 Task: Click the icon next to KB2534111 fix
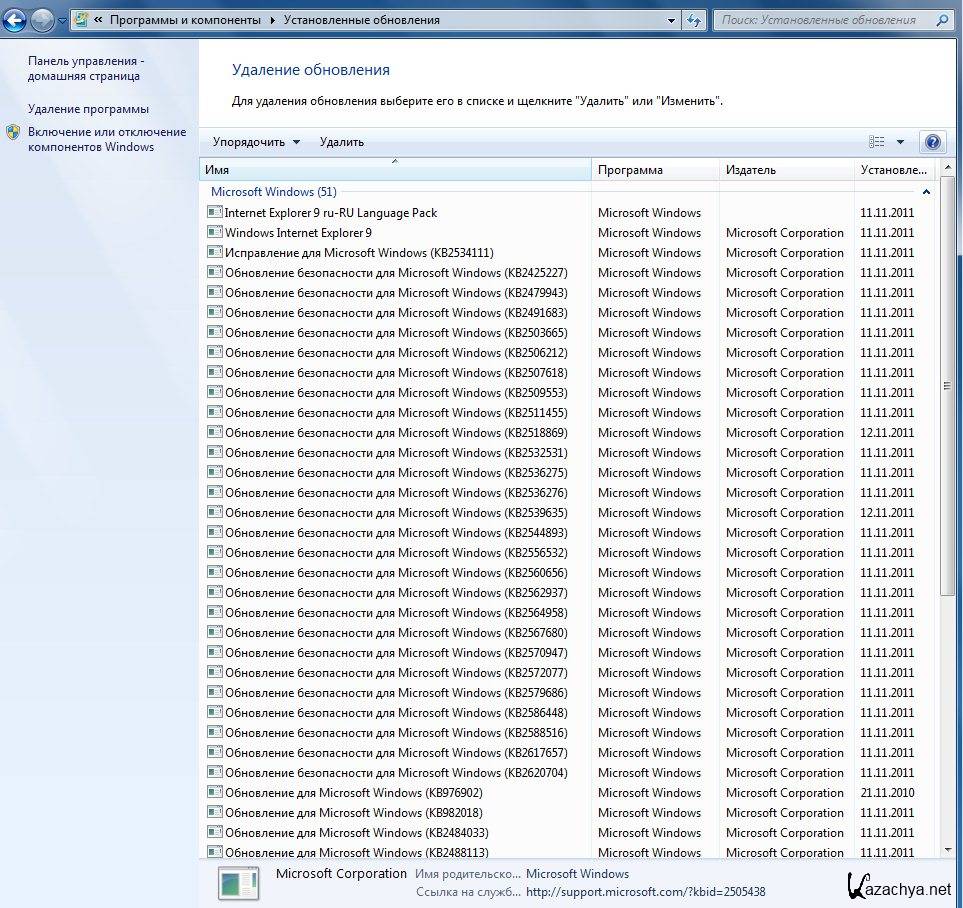click(x=214, y=252)
